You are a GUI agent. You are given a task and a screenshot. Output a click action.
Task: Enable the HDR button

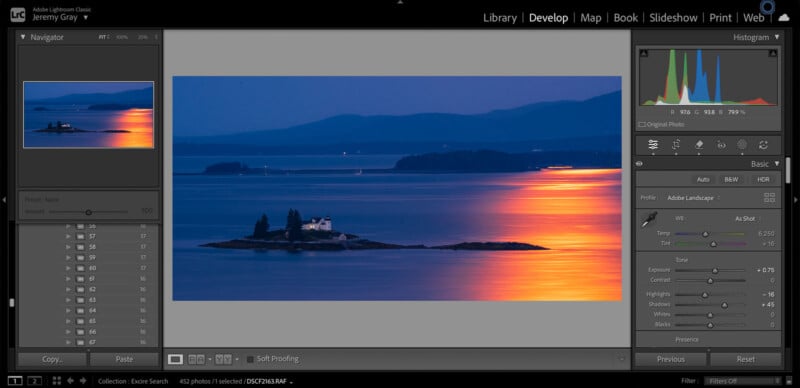pos(763,180)
